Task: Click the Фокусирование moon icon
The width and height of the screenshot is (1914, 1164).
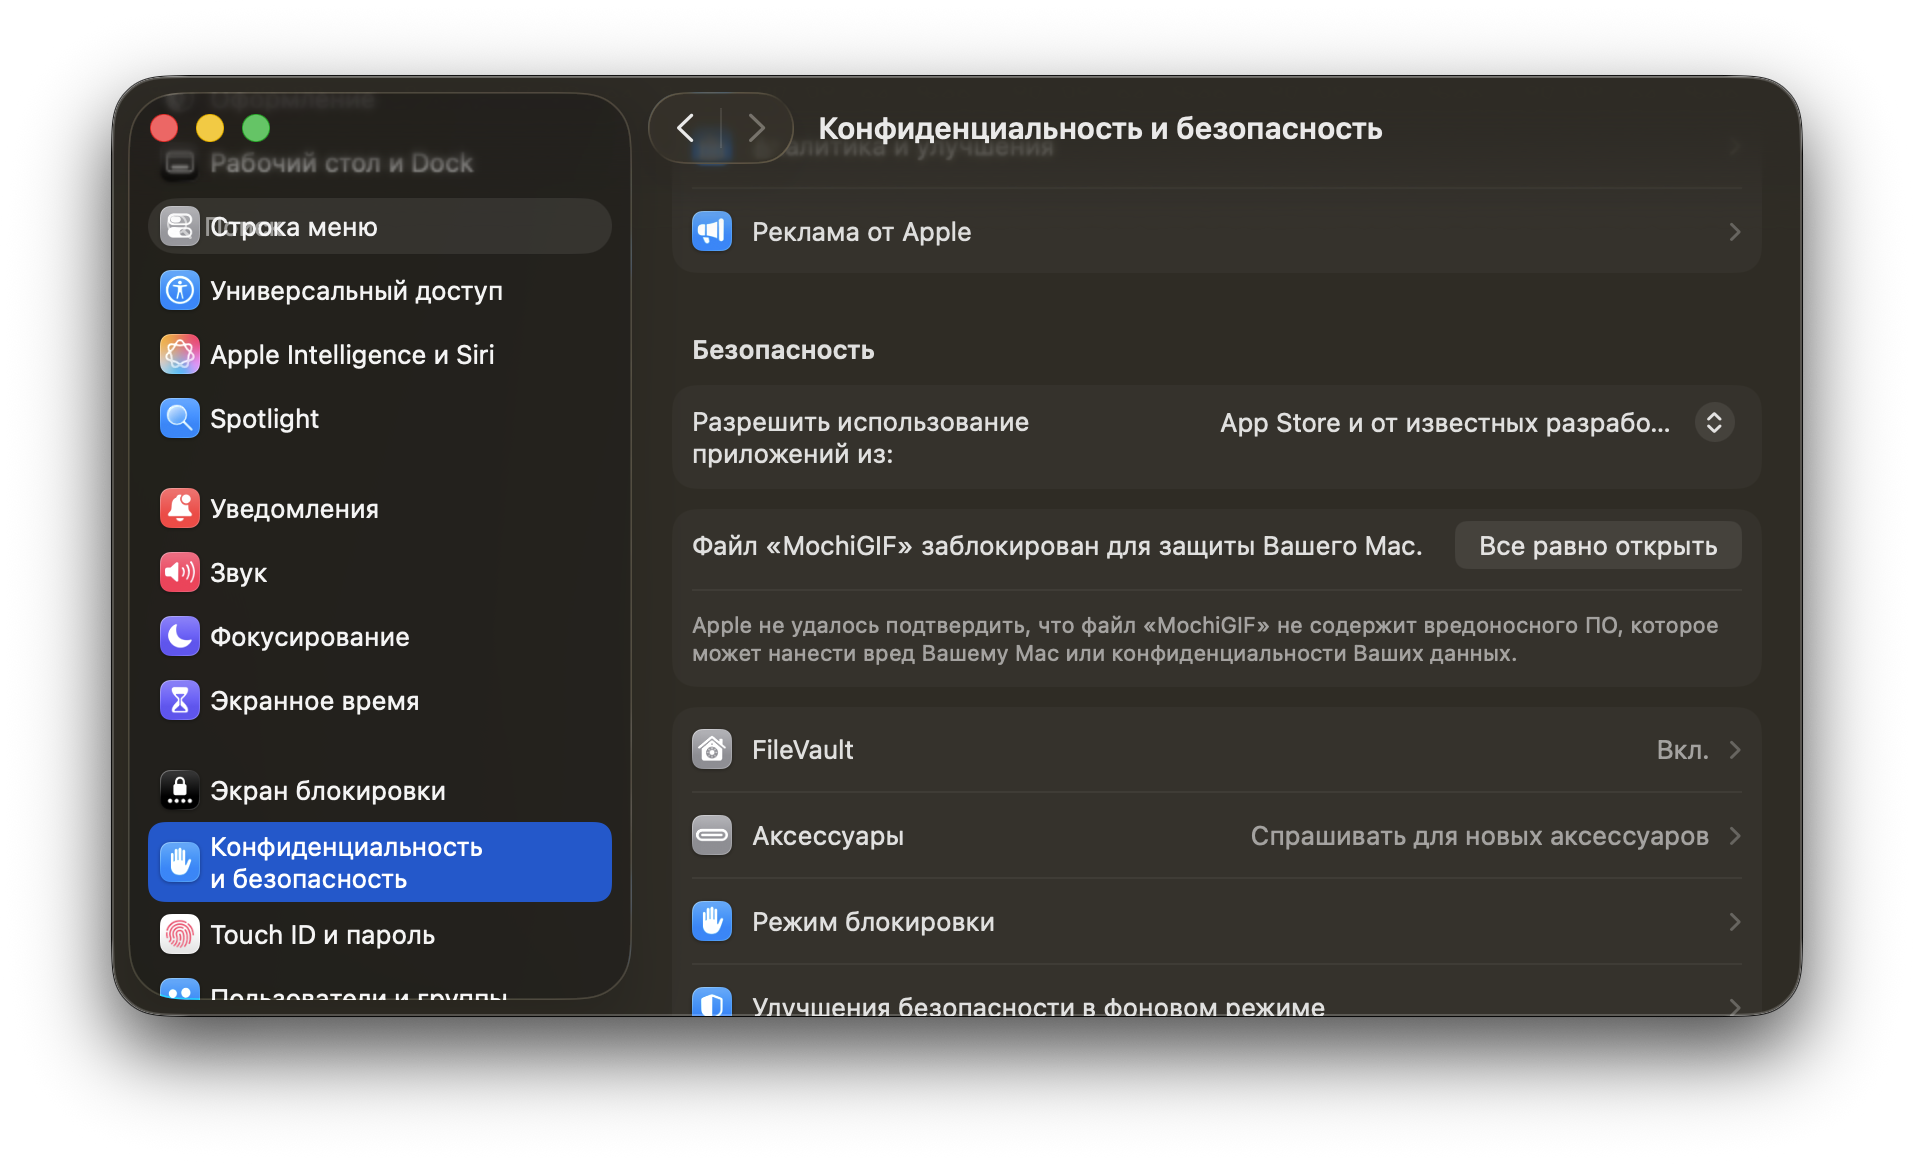Action: [x=180, y=637]
